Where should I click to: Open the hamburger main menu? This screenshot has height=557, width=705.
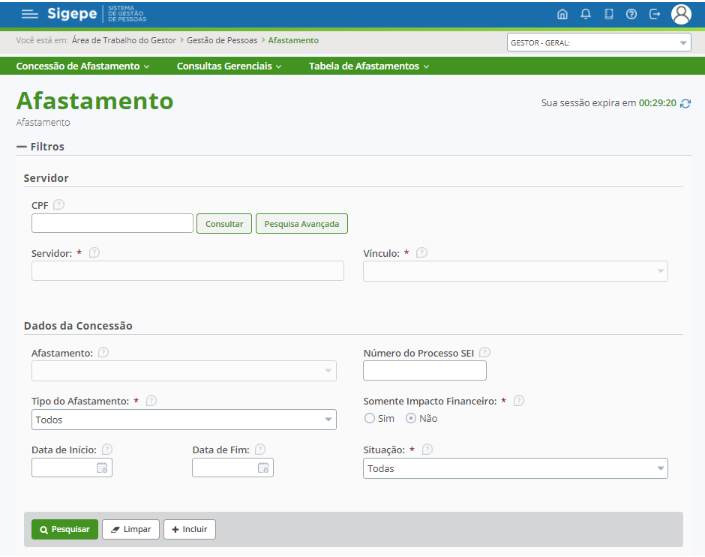[x=29, y=14]
